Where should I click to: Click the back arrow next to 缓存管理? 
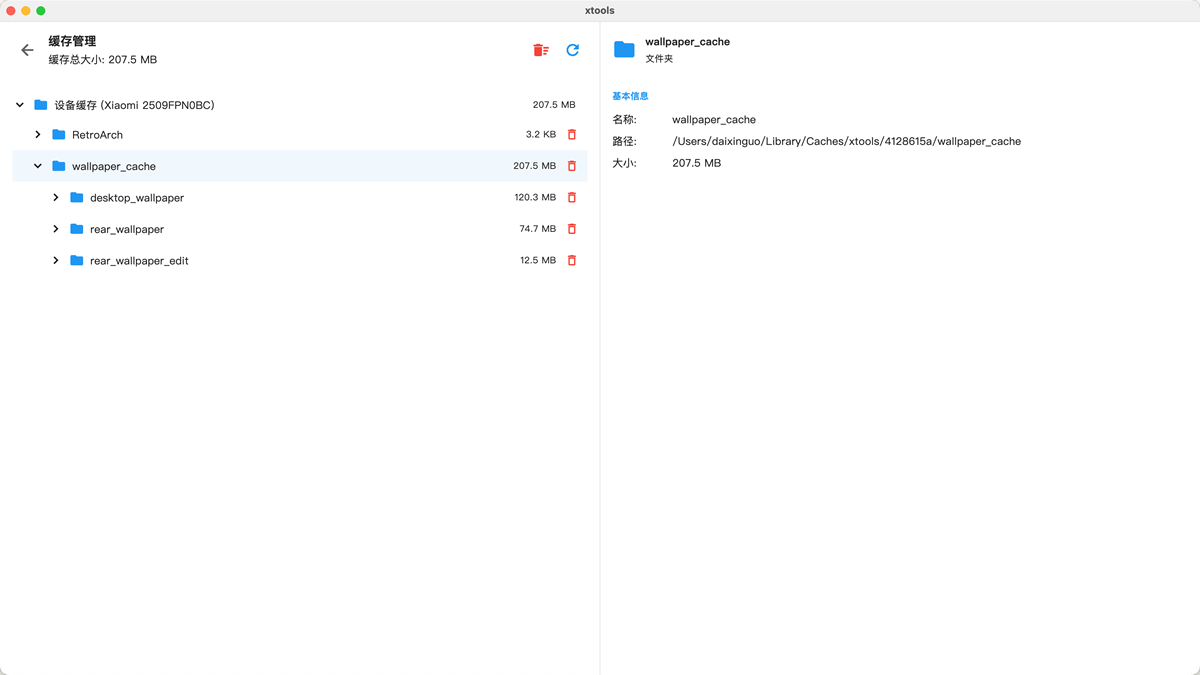tap(27, 50)
